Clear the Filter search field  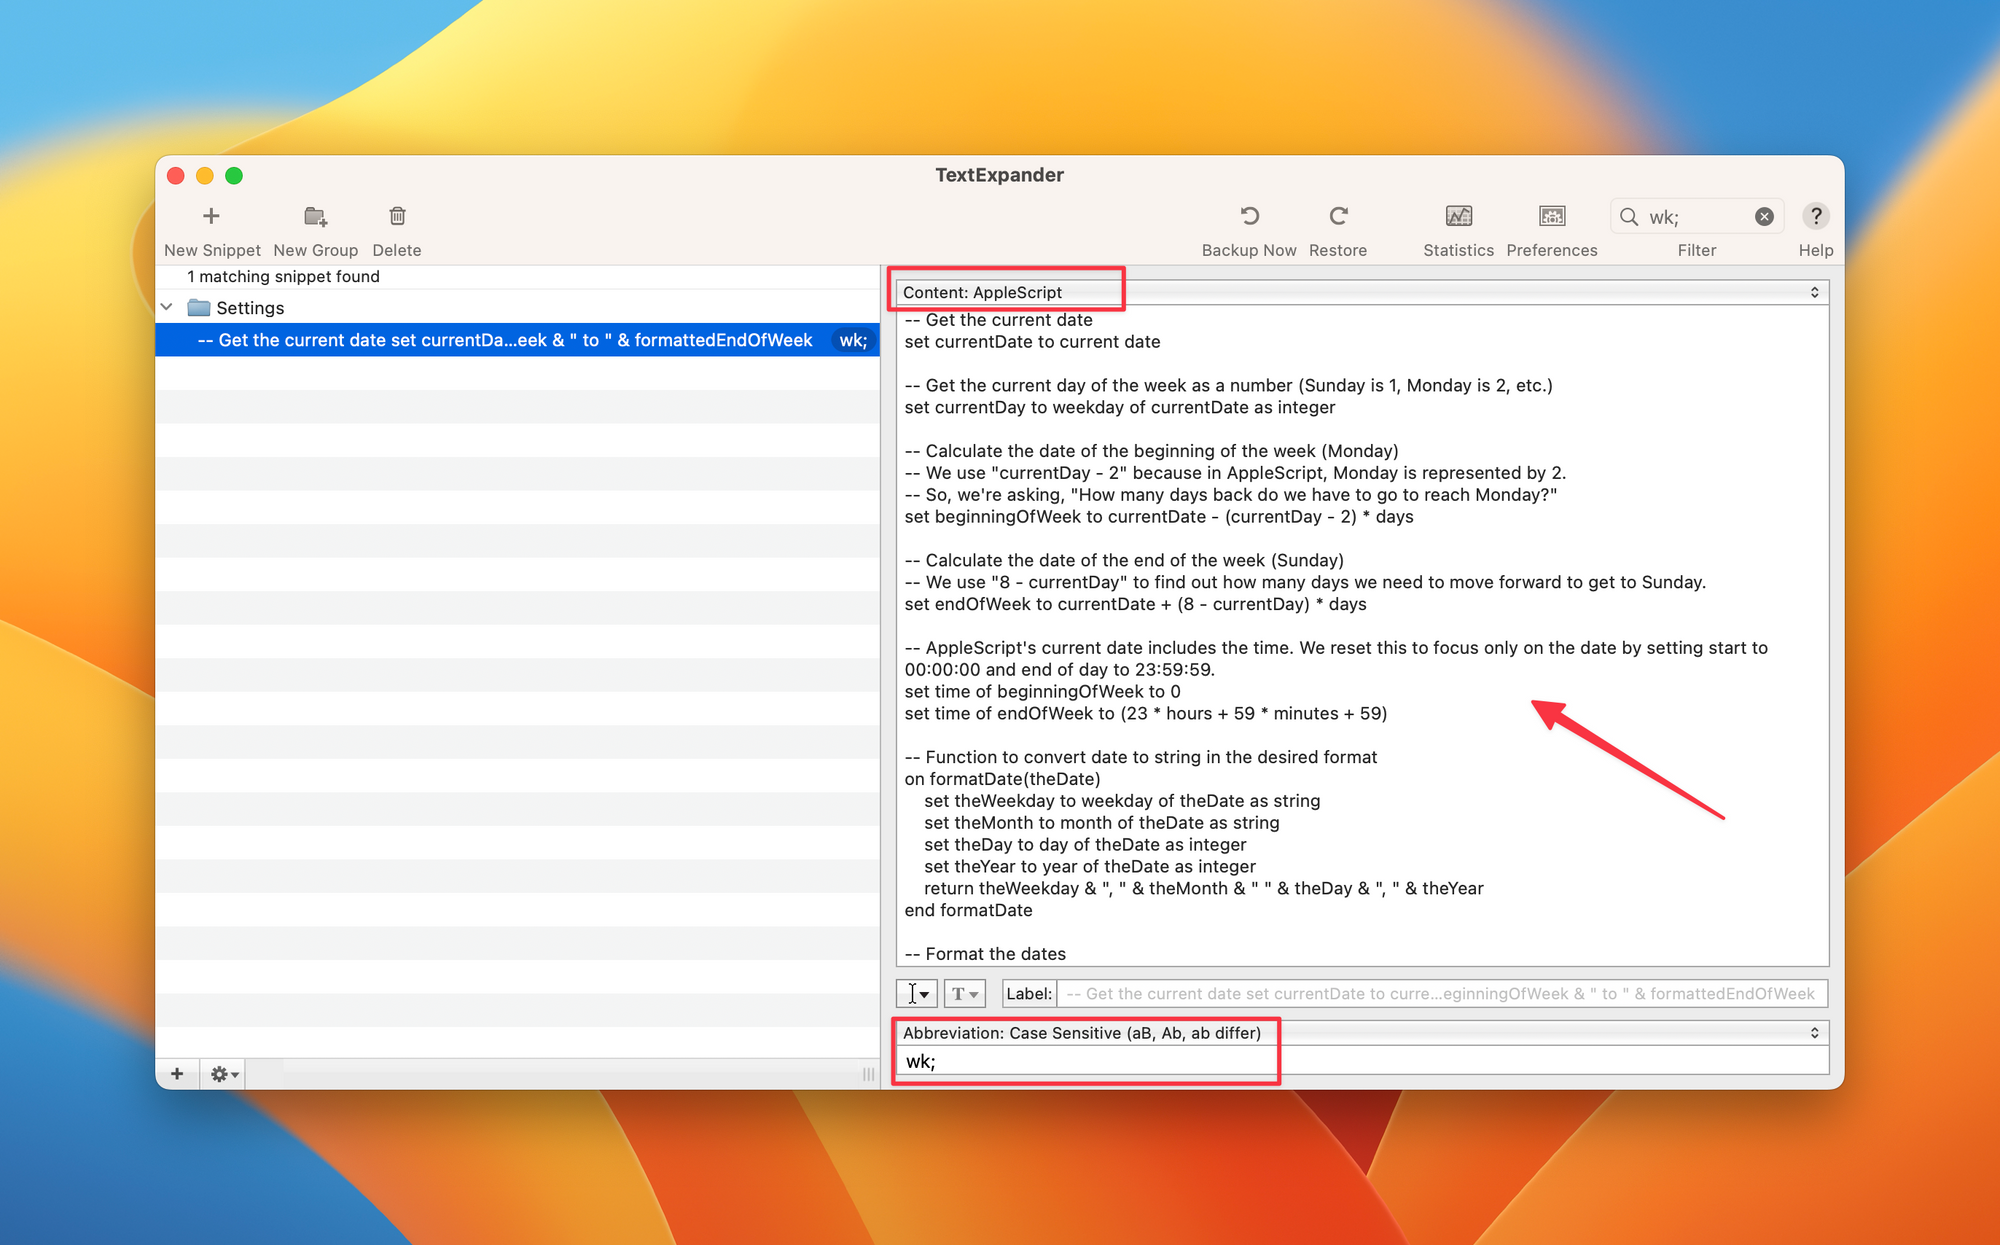1759,218
